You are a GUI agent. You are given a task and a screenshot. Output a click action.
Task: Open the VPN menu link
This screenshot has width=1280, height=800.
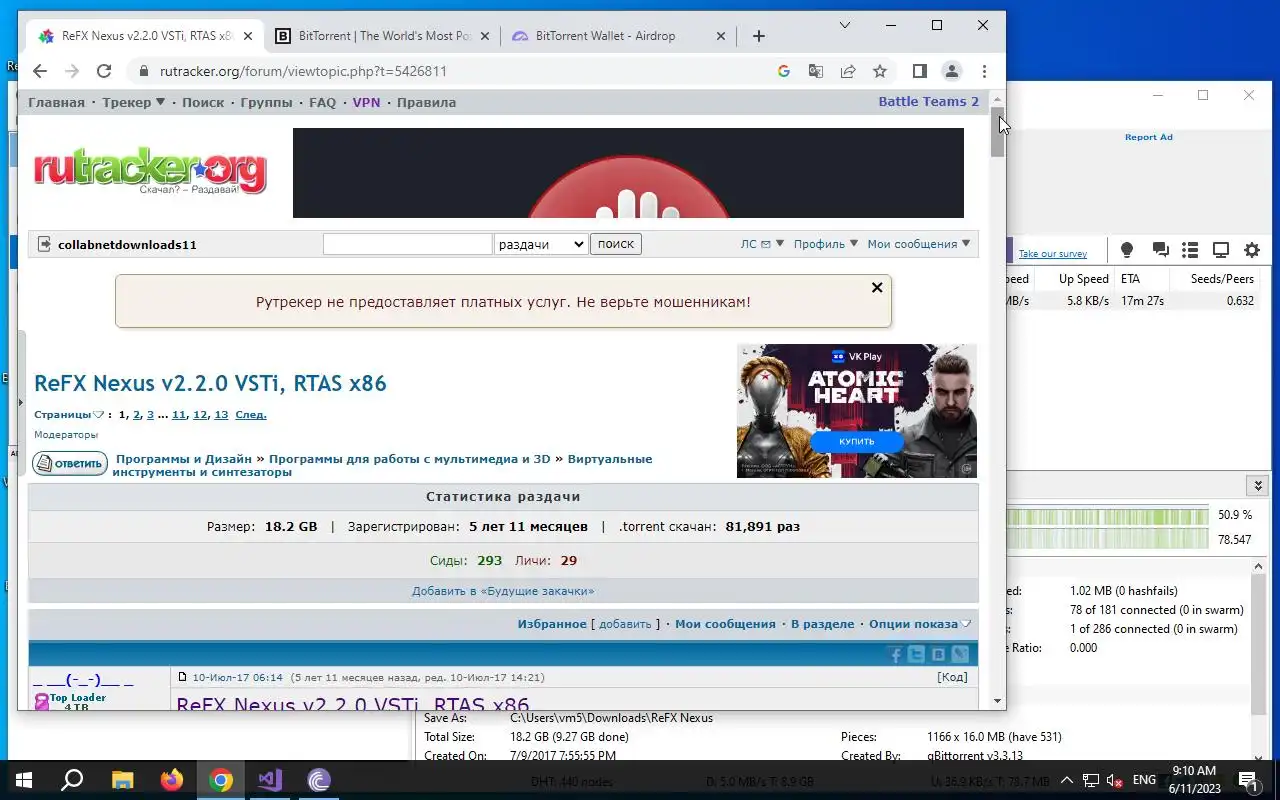click(366, 102)
